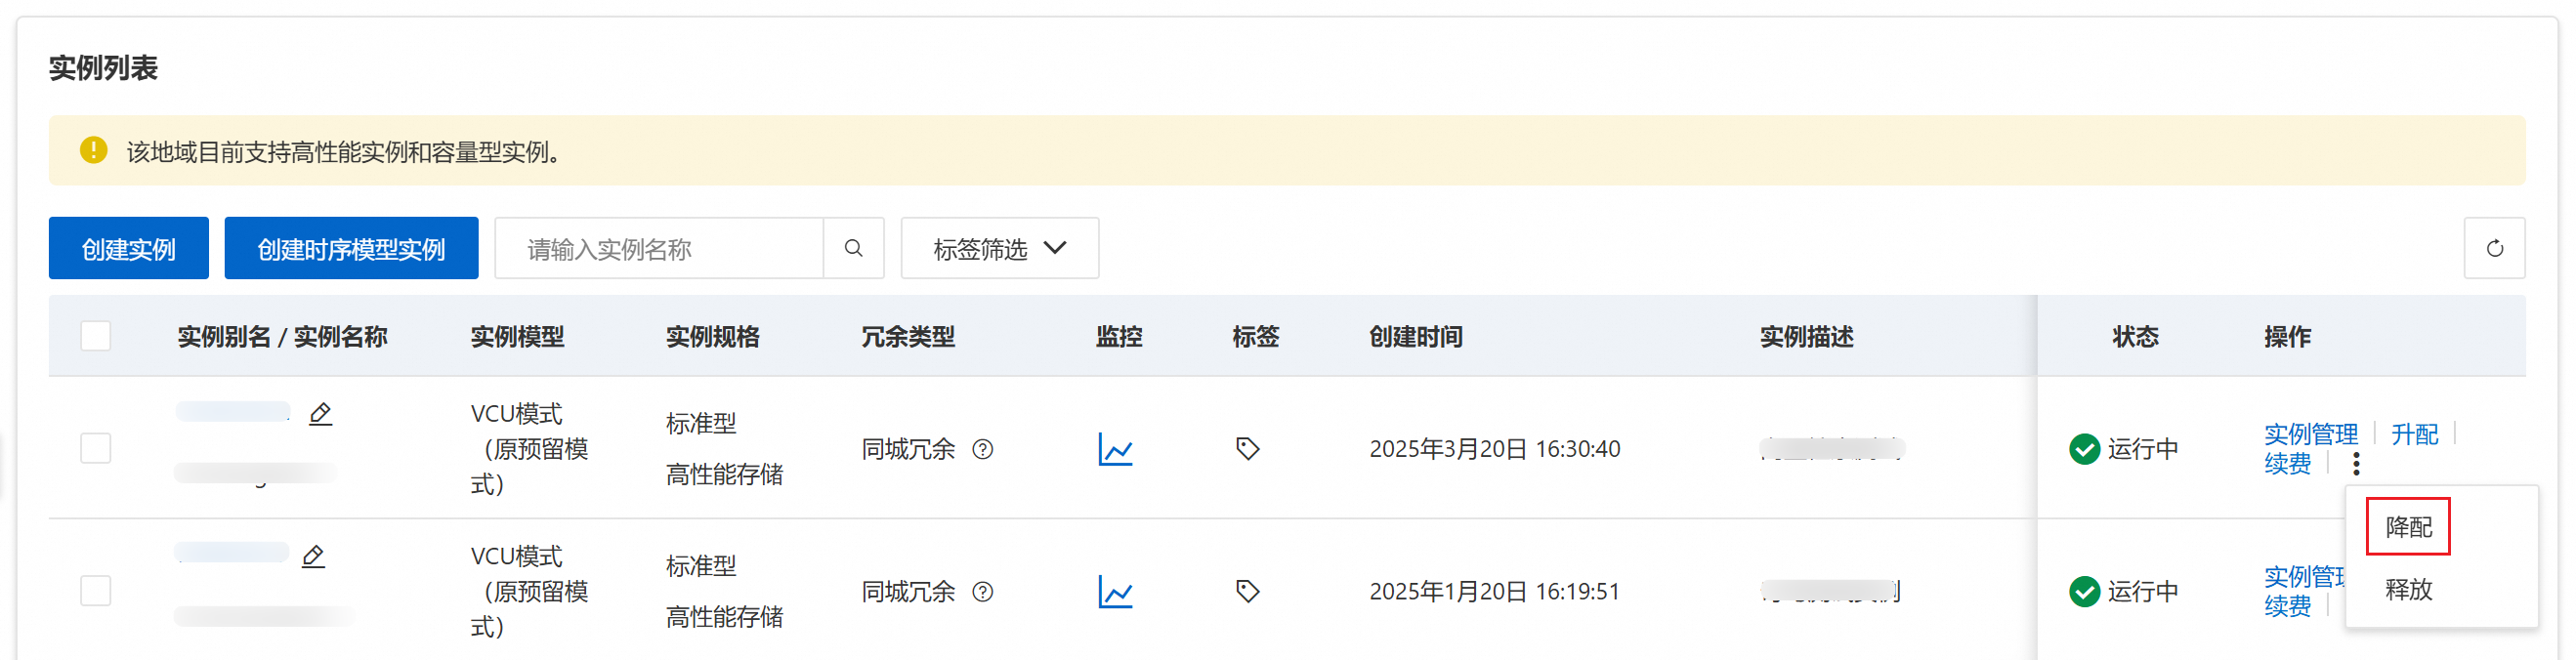Click the search magnifier icon

coord(853,248)
